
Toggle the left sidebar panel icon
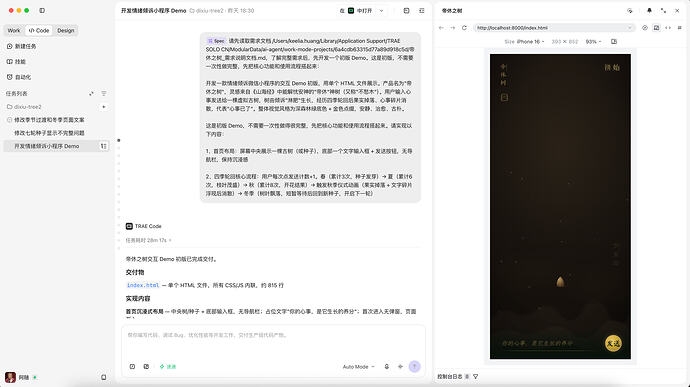pyautogui.click(x=42, y=10)
